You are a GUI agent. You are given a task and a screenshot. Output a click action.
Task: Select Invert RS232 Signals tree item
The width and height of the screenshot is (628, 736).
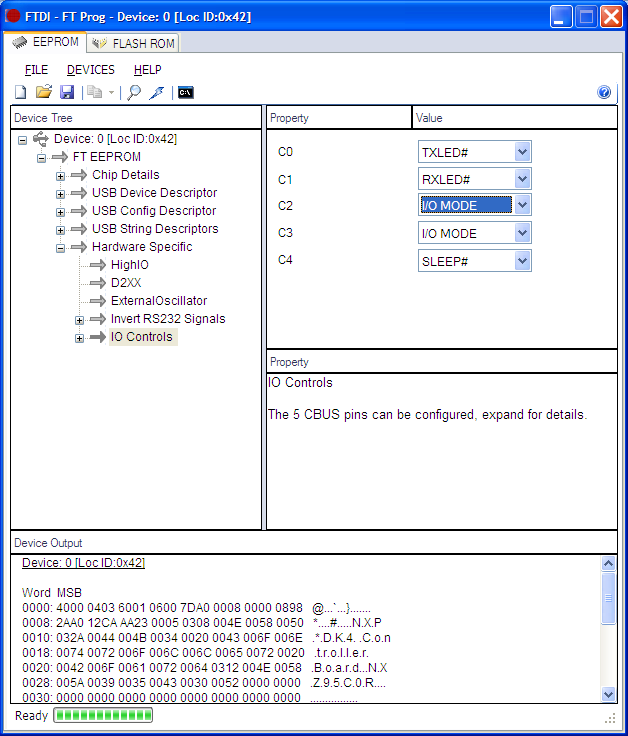coord(168,319)
